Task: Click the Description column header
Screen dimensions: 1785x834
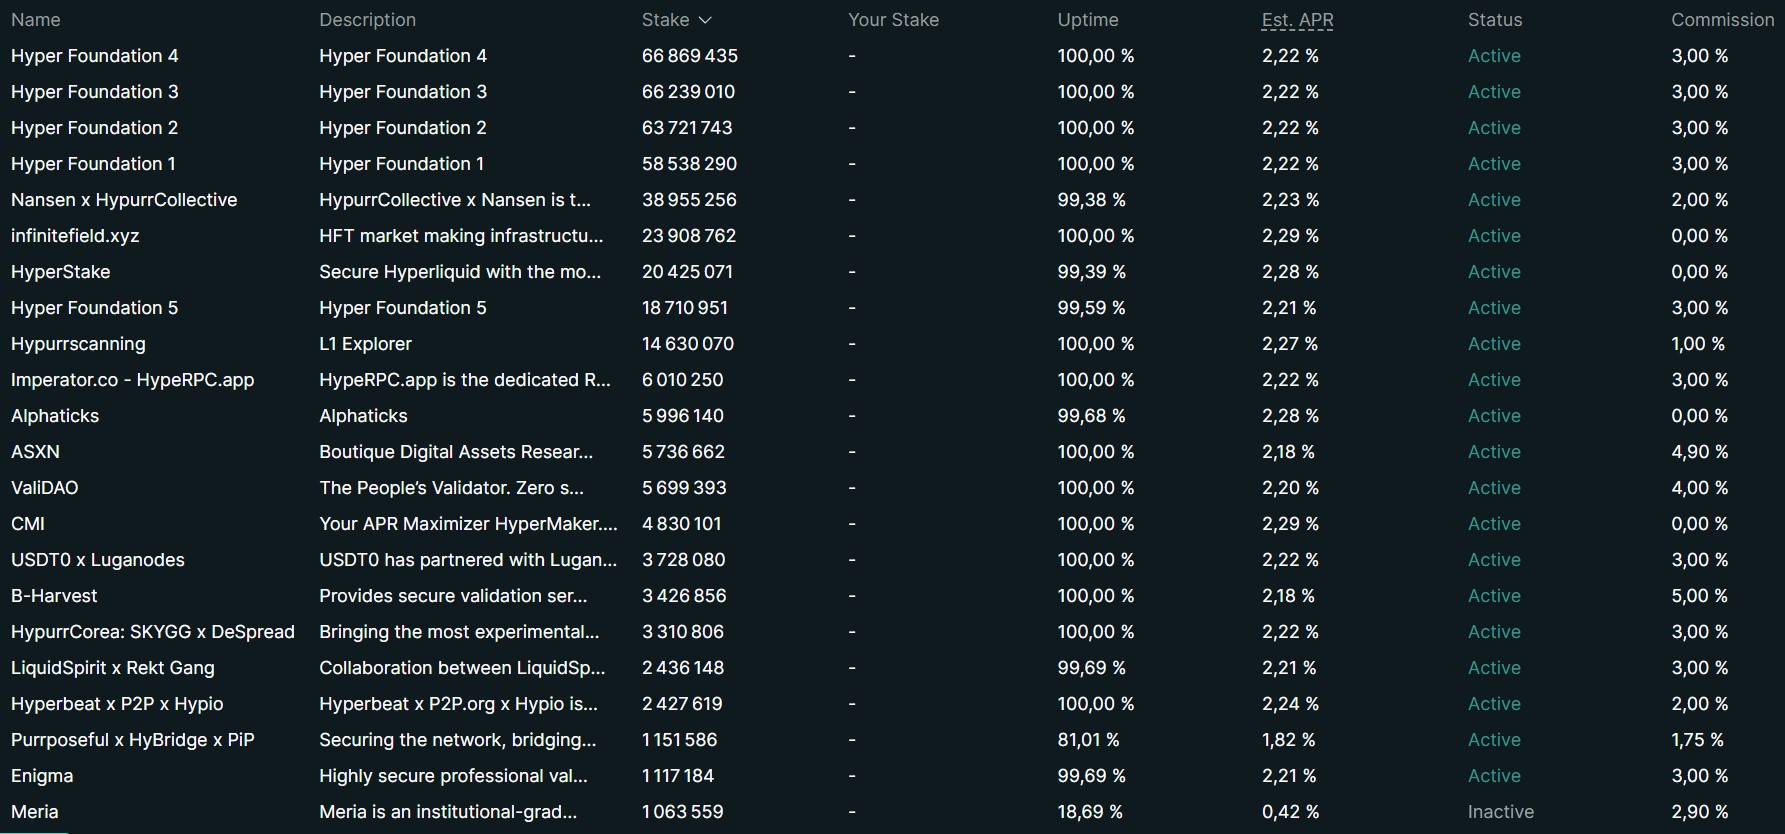Action: 367,19
